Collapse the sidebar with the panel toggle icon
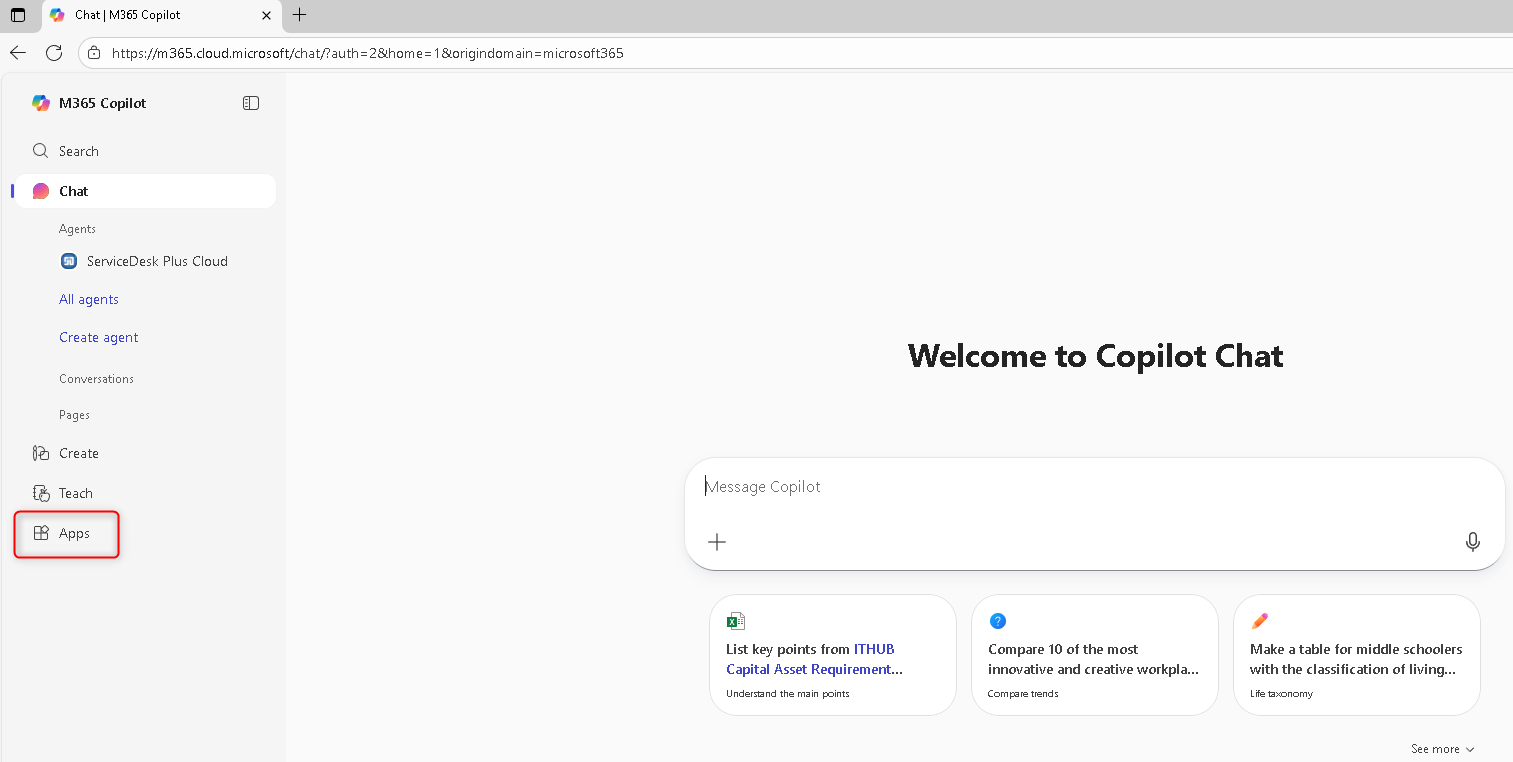 pyautogui.click(x=251, y=103)
